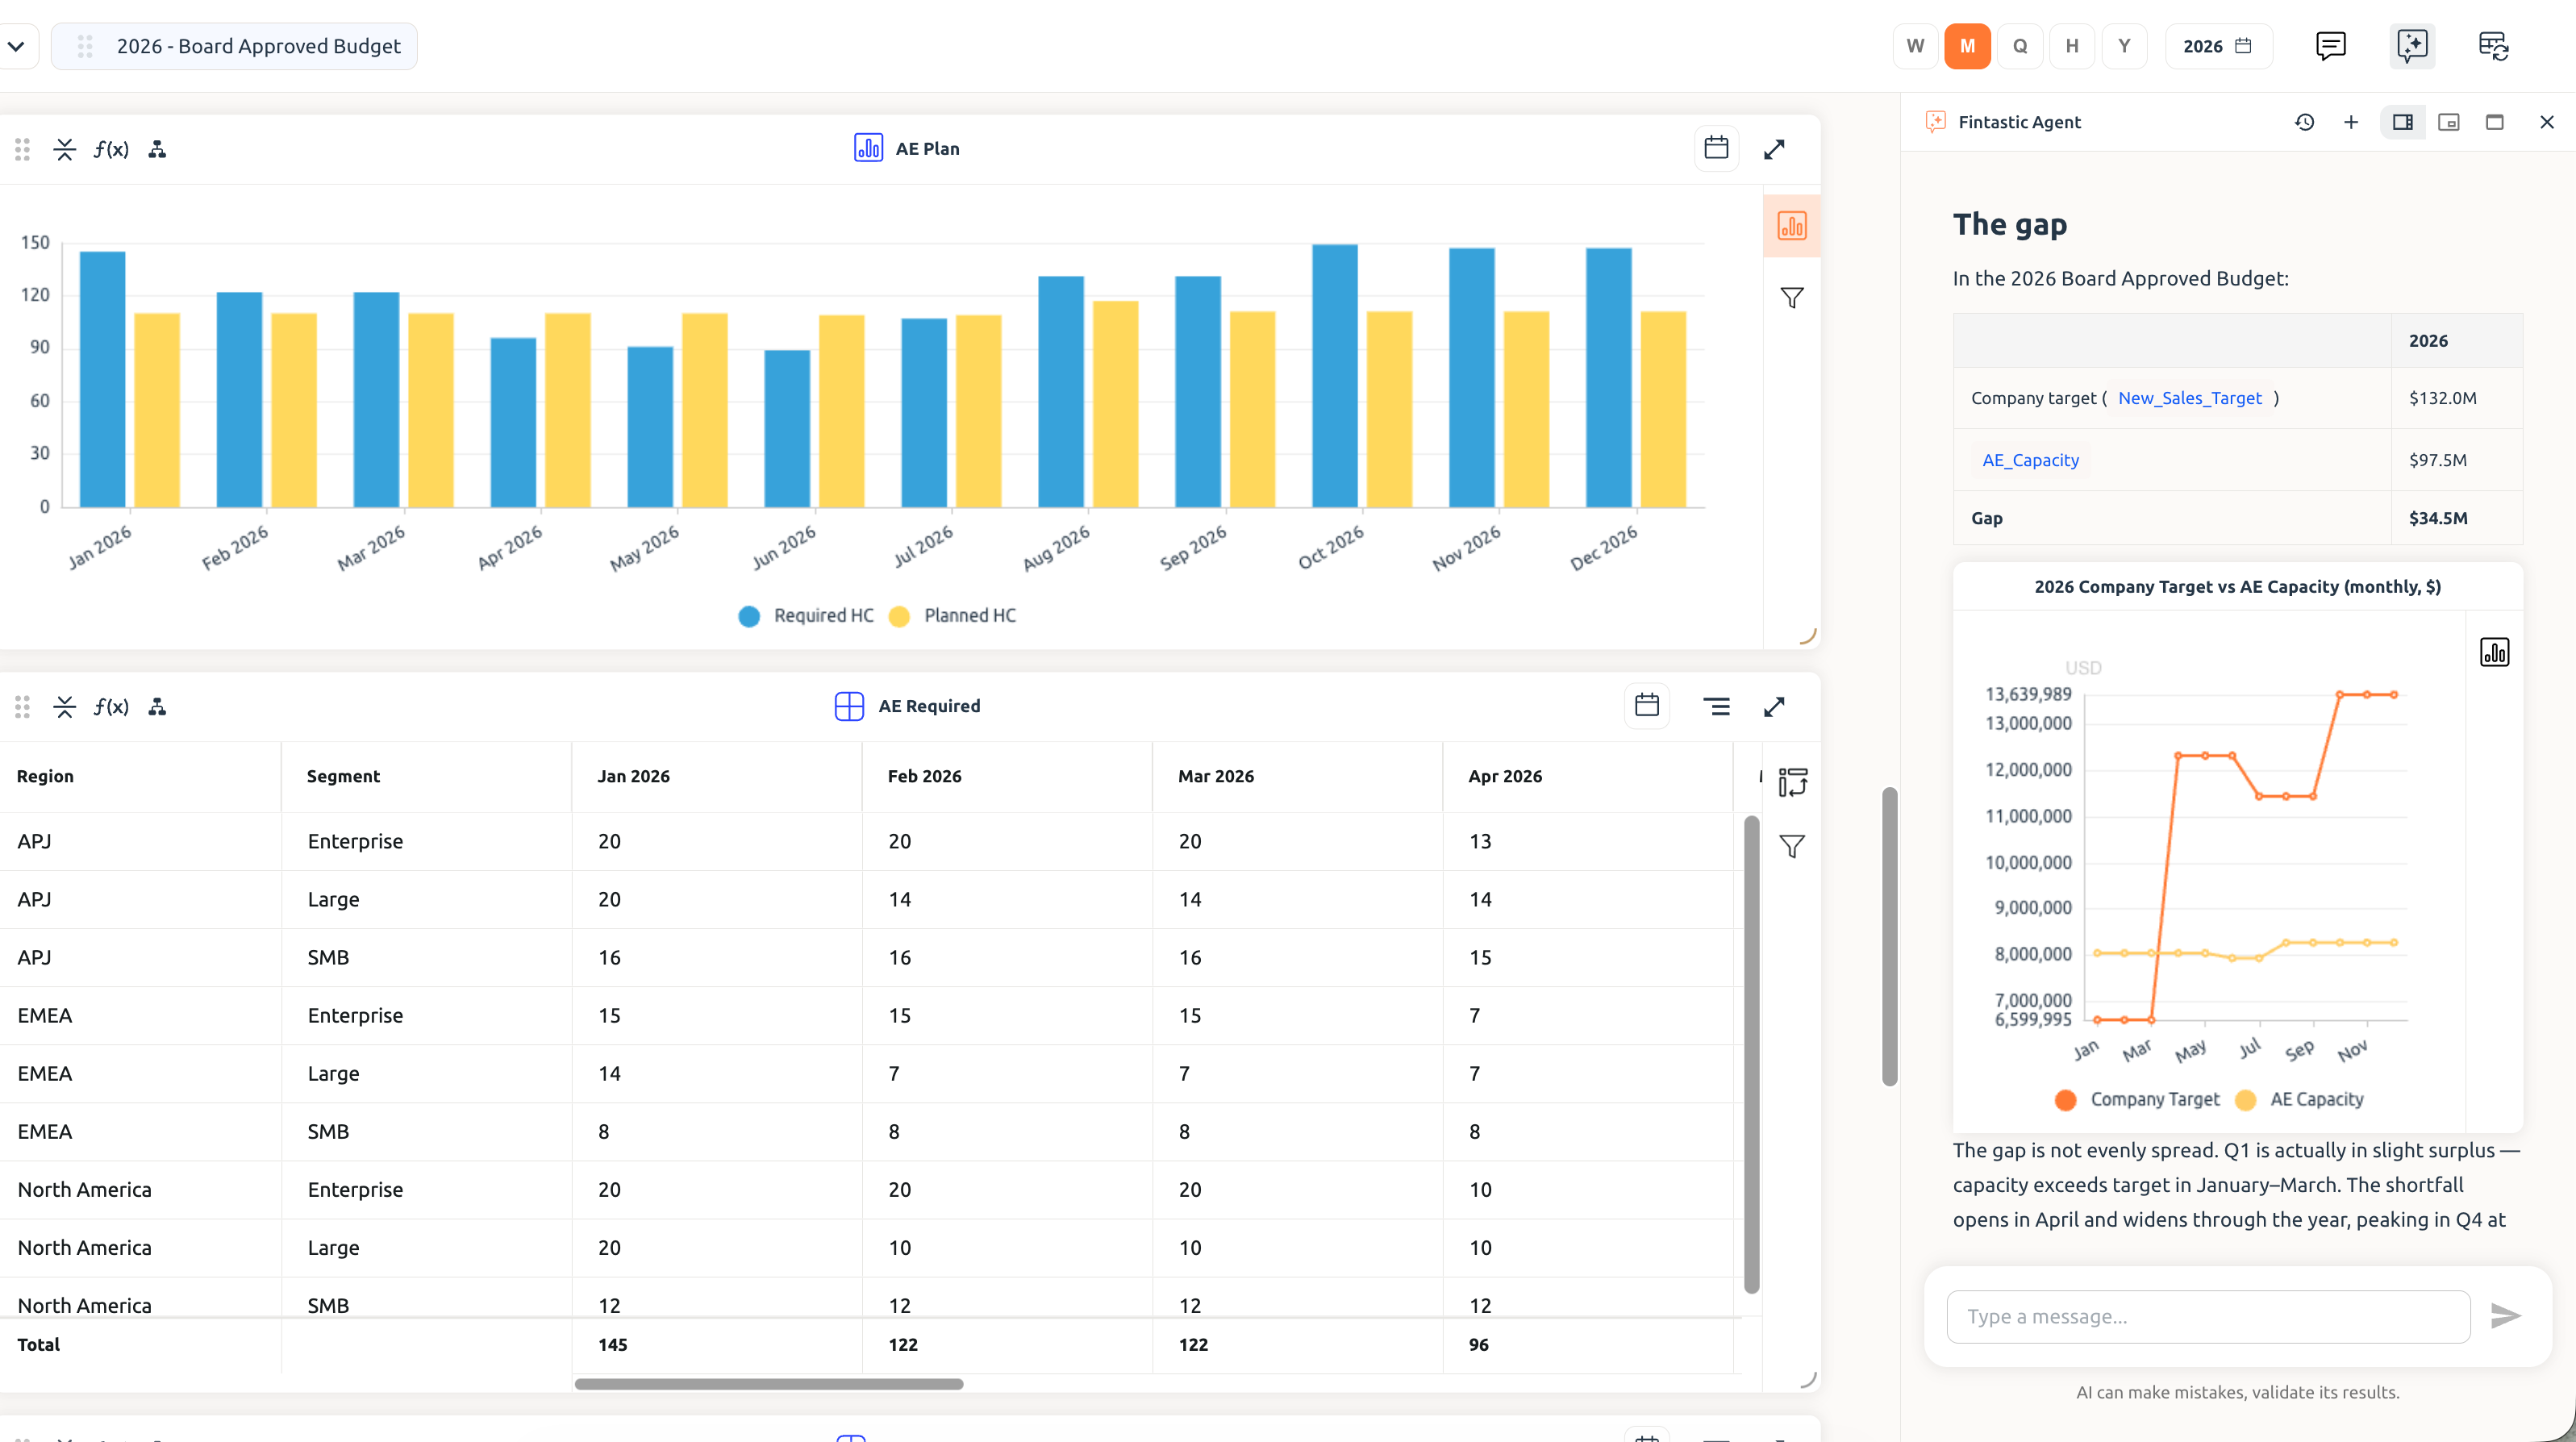The height and width of the screenshot is (1442, 2576).
Task: Open the pivot layout icon in AE Required sidebar
Action: [x=1792, y=782]
